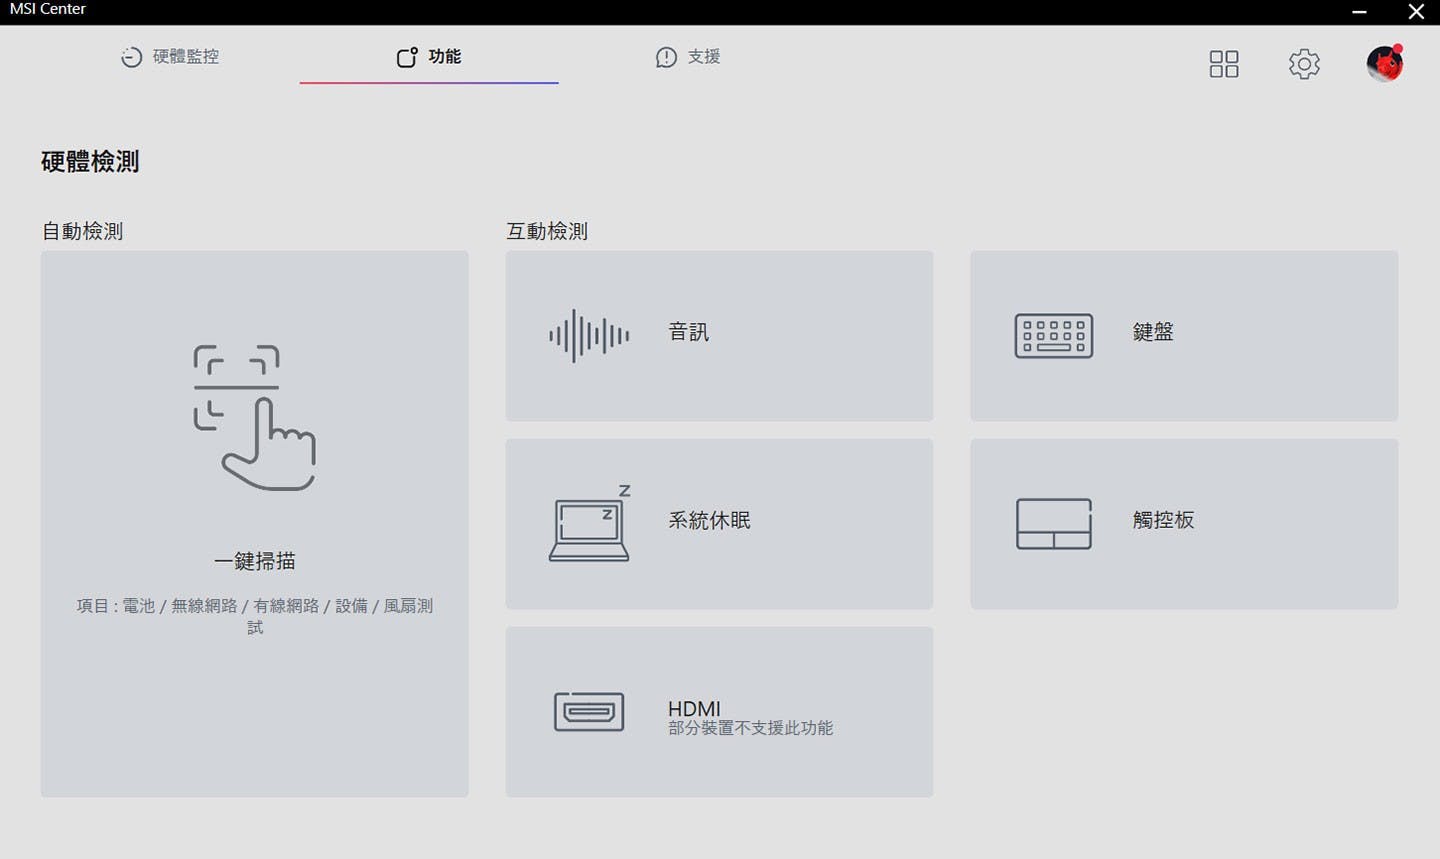The image size is (1440, 859).
Task: Click the touchpad icon
Action: 1054,524
